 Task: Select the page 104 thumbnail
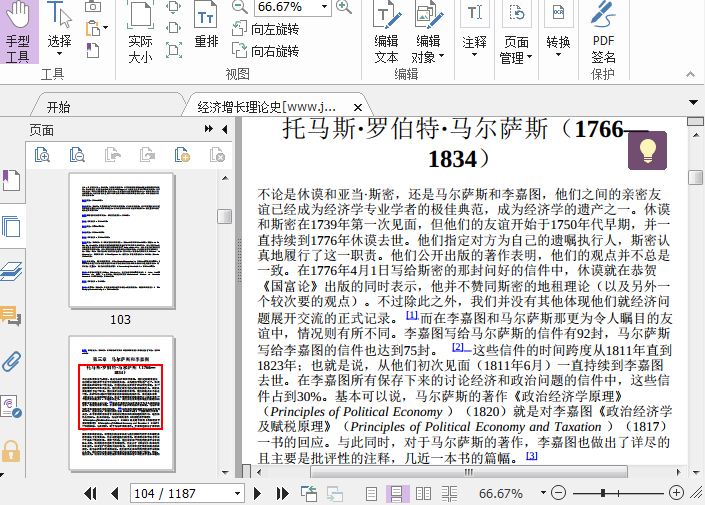[121, 403]
